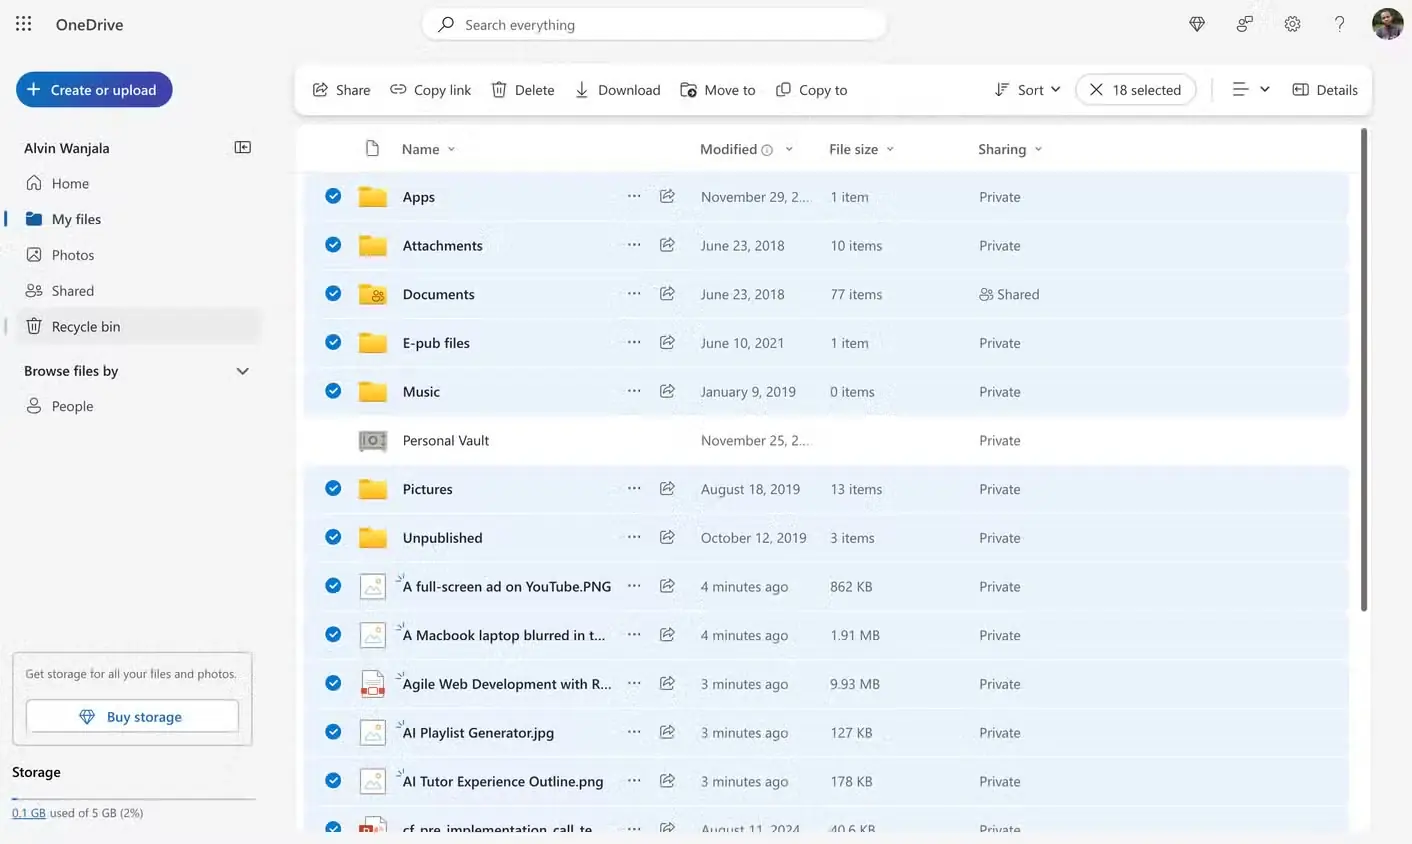Open more options dots for Documents folder

[x=634, y=293]
